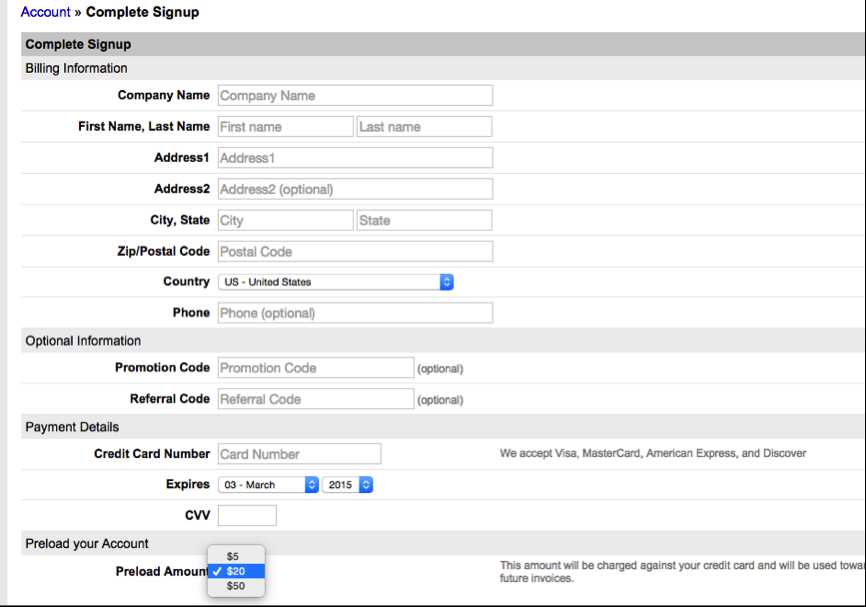
Task: Pick the $50 preload amount option
Action: pos(236,586)
